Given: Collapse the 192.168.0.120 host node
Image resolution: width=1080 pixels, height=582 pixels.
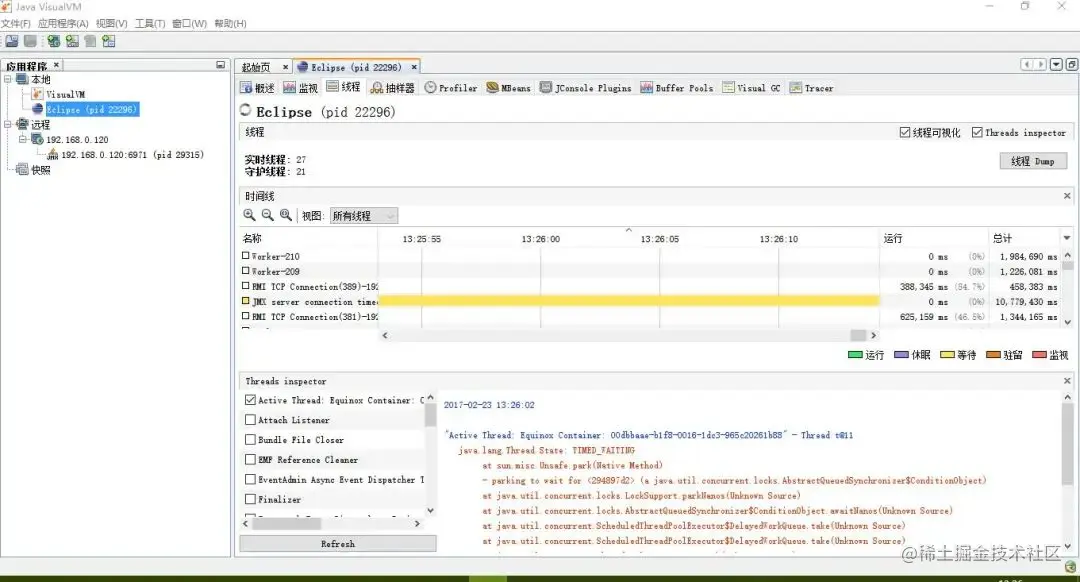Looking at the screenshot, I should point(23,139).
